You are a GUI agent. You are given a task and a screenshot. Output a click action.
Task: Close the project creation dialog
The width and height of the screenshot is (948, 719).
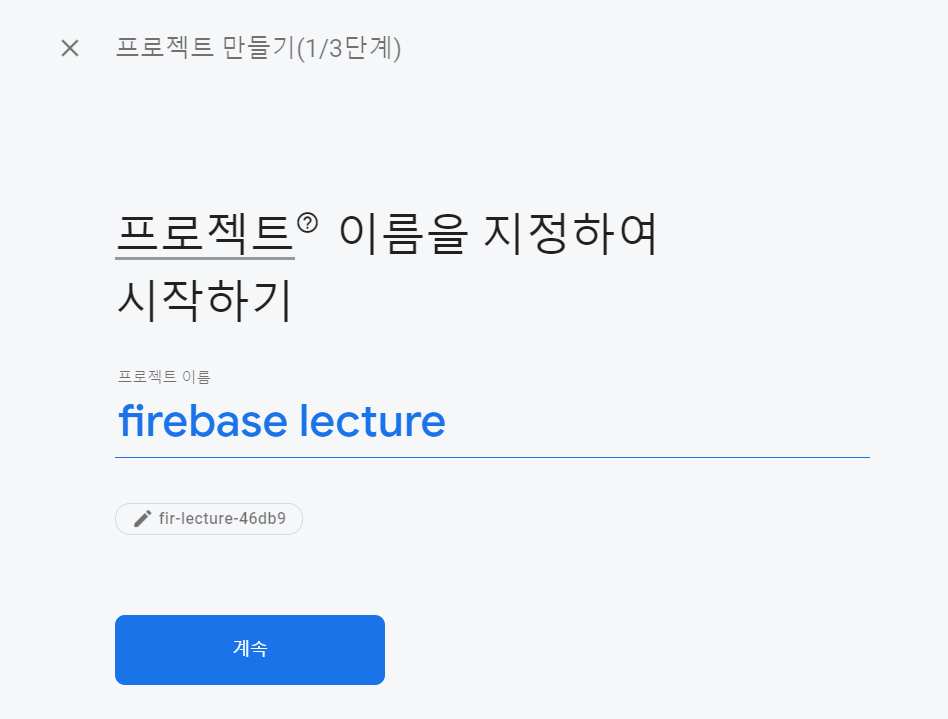pos(69,48)
